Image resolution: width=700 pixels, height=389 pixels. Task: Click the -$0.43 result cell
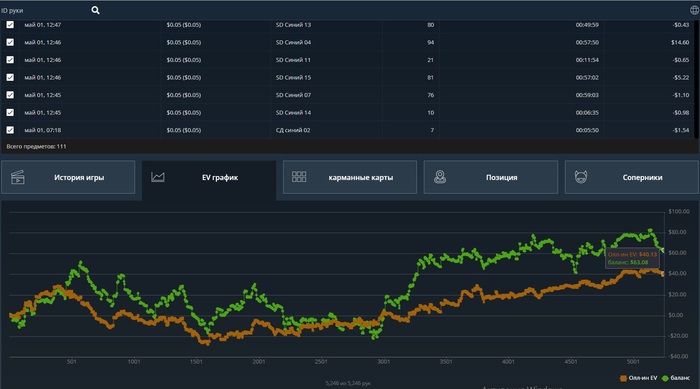[681, 25]
